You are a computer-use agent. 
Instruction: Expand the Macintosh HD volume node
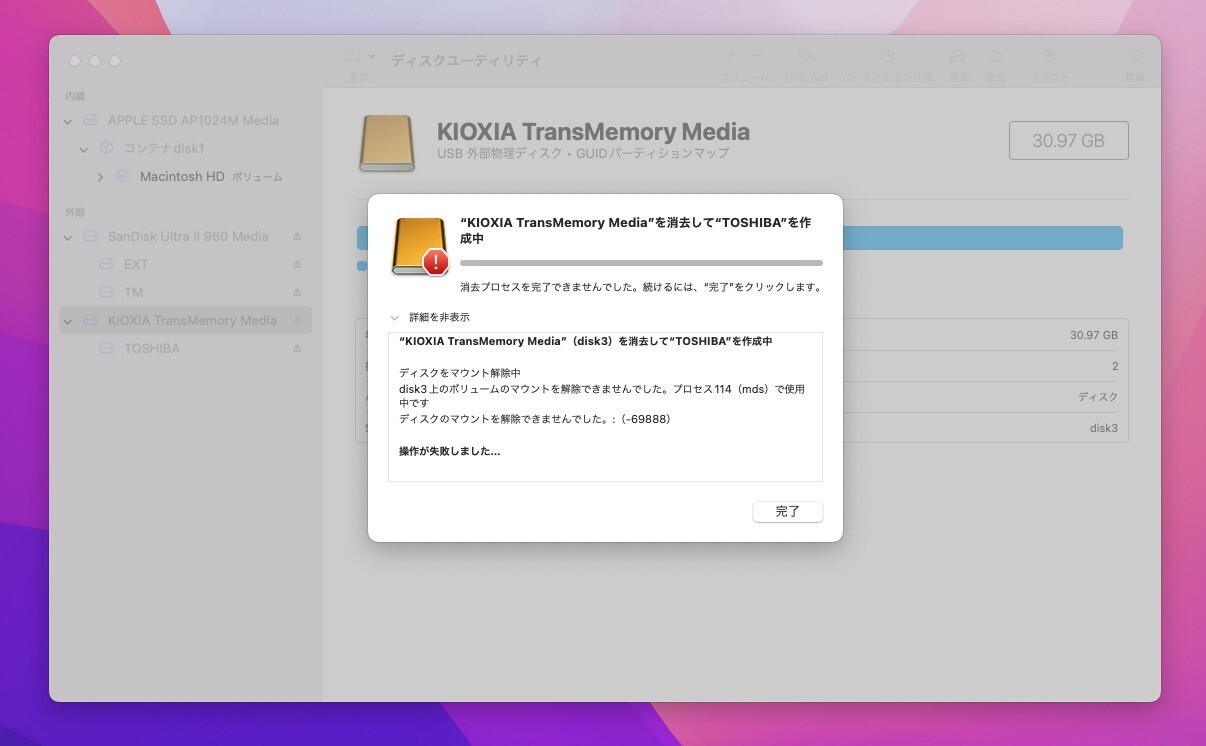click(100, 177)
